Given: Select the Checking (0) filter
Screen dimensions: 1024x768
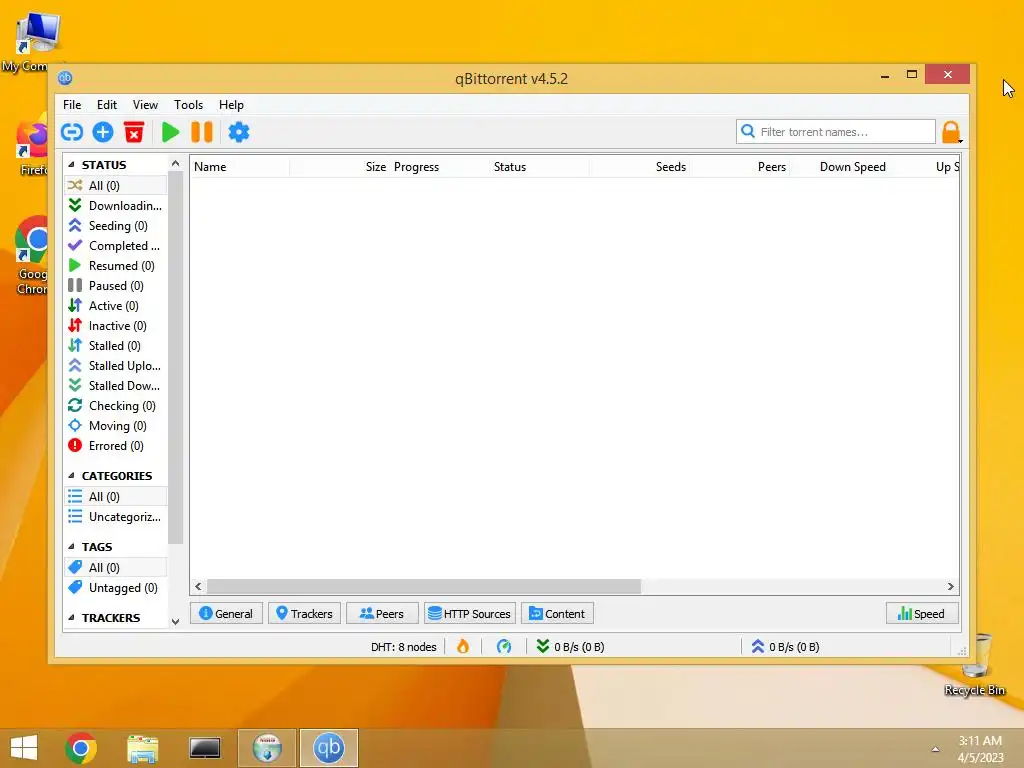Looking at the screenshot, I should coord(116,406).
